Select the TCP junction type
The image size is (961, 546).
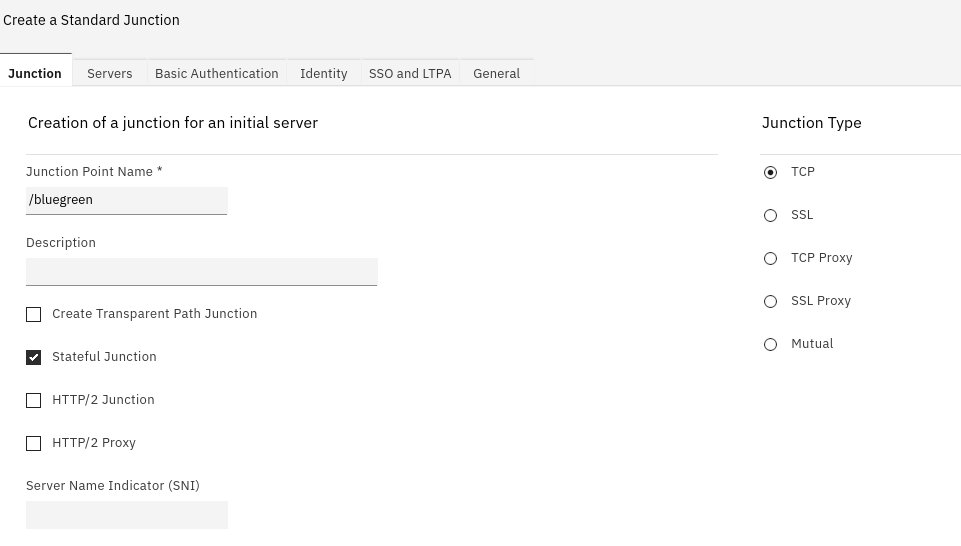point(770,172)
